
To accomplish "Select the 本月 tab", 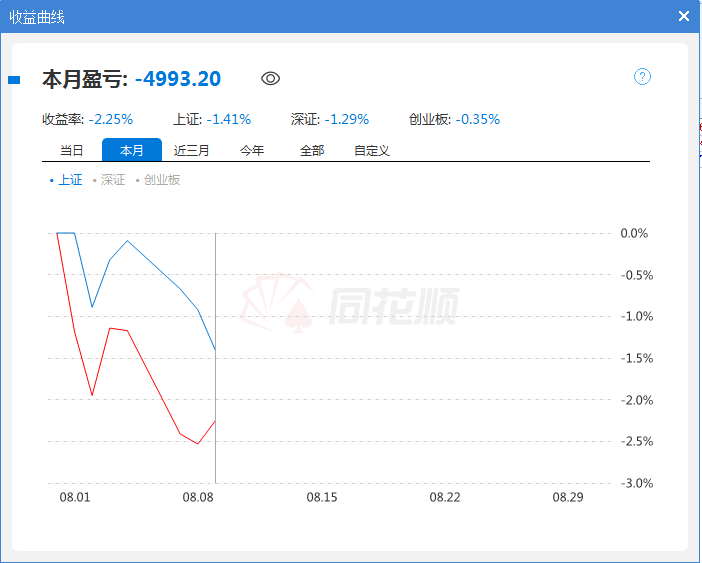I will [x=132, y=151].
